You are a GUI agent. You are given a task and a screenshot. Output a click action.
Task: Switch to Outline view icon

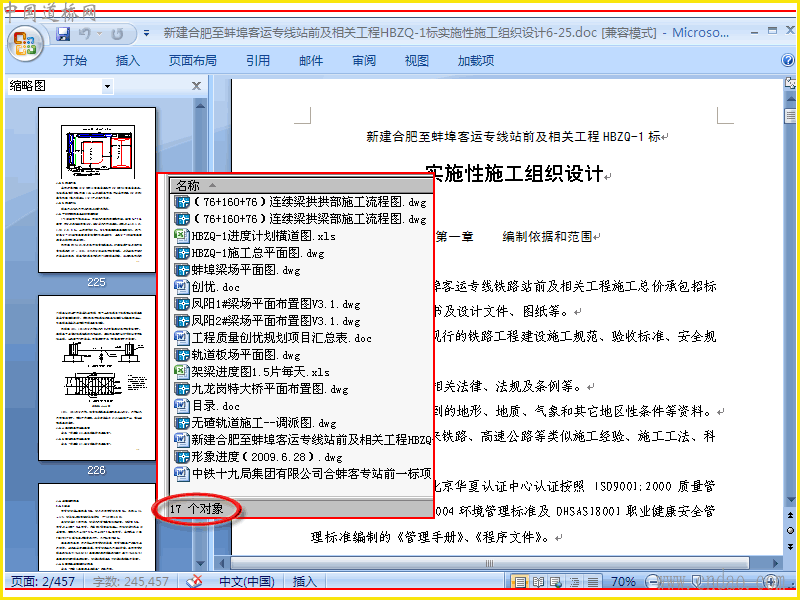point(574,582)
